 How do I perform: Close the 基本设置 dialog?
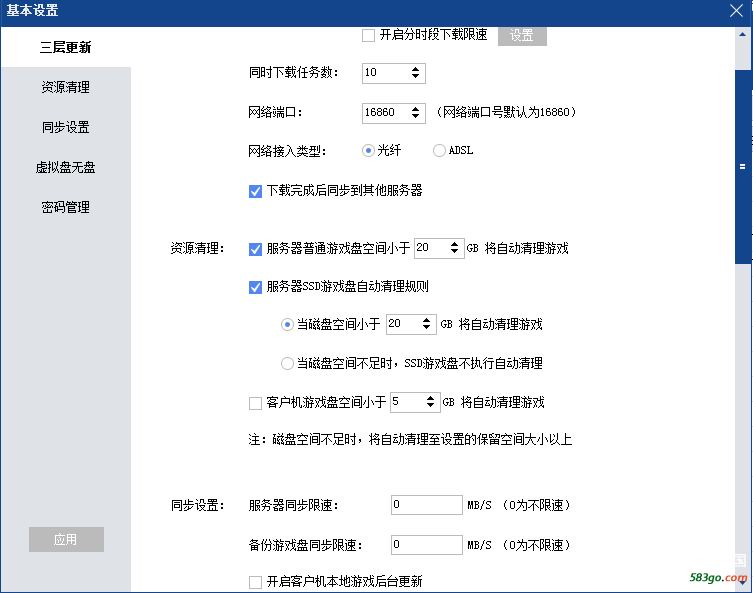[x=736, y=11]
